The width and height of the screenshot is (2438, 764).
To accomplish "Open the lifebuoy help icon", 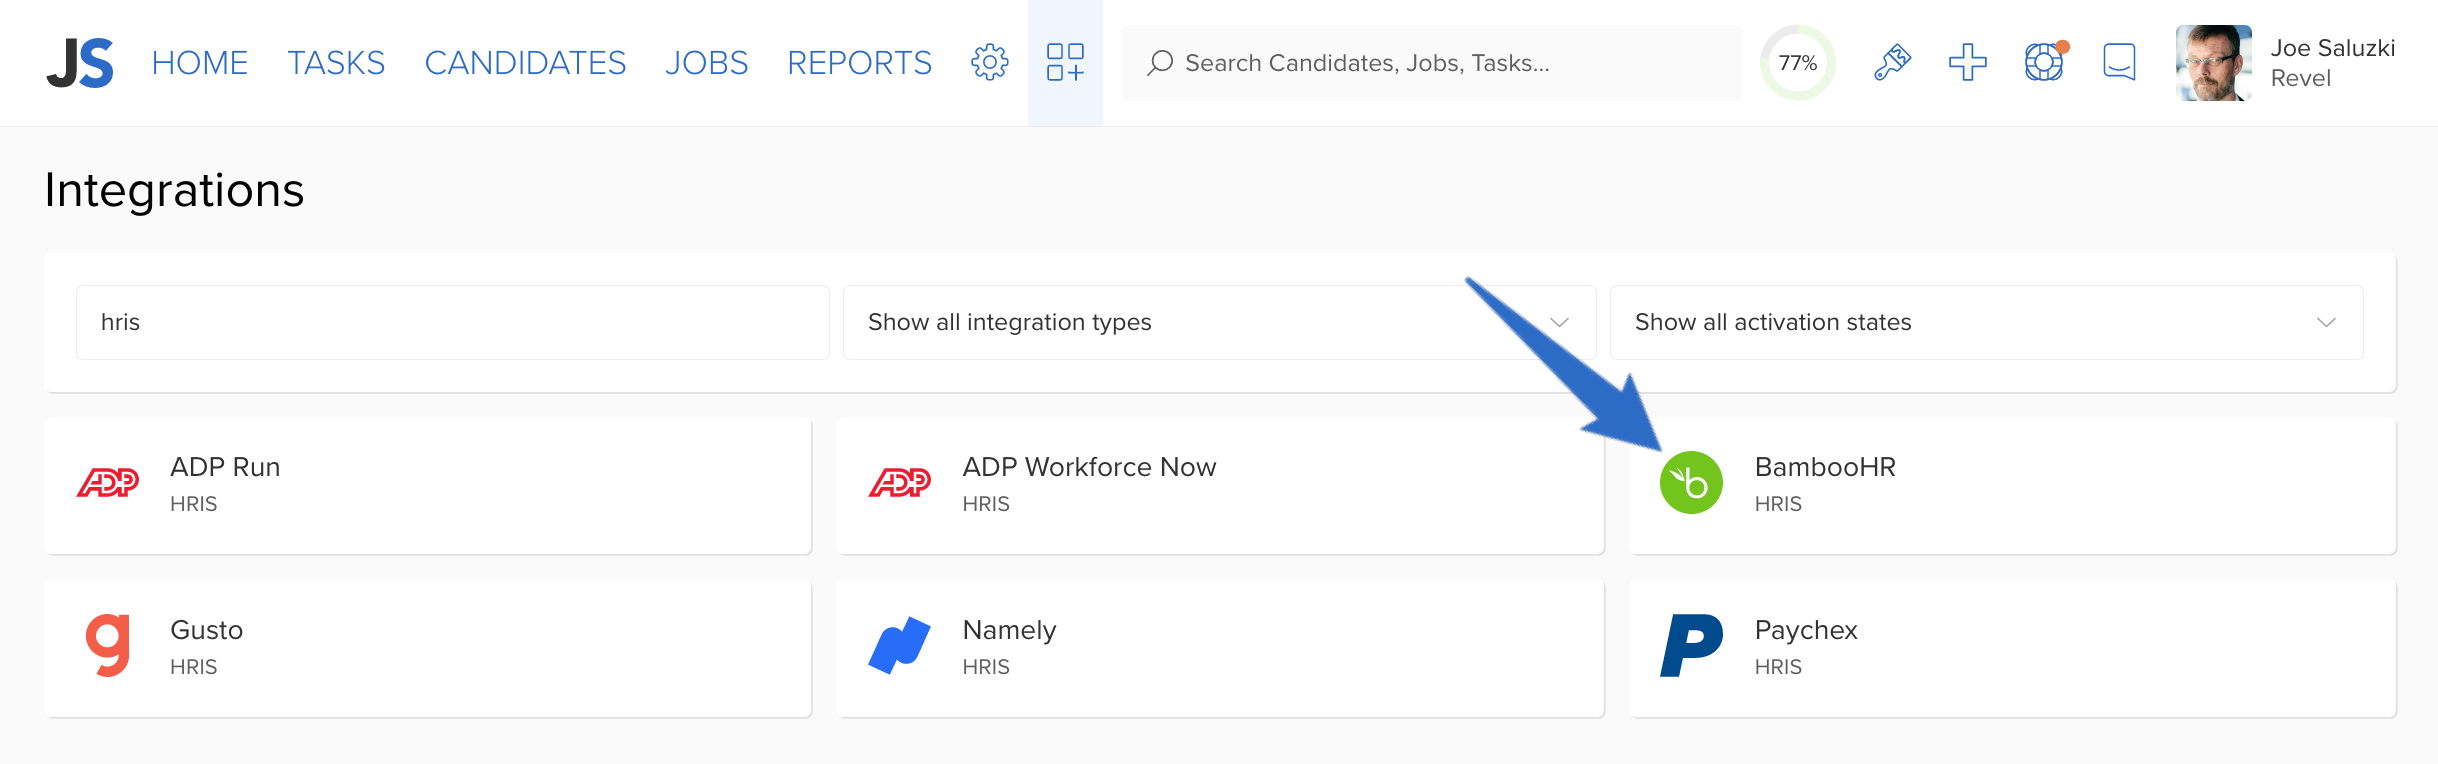I will [2044, 62].
